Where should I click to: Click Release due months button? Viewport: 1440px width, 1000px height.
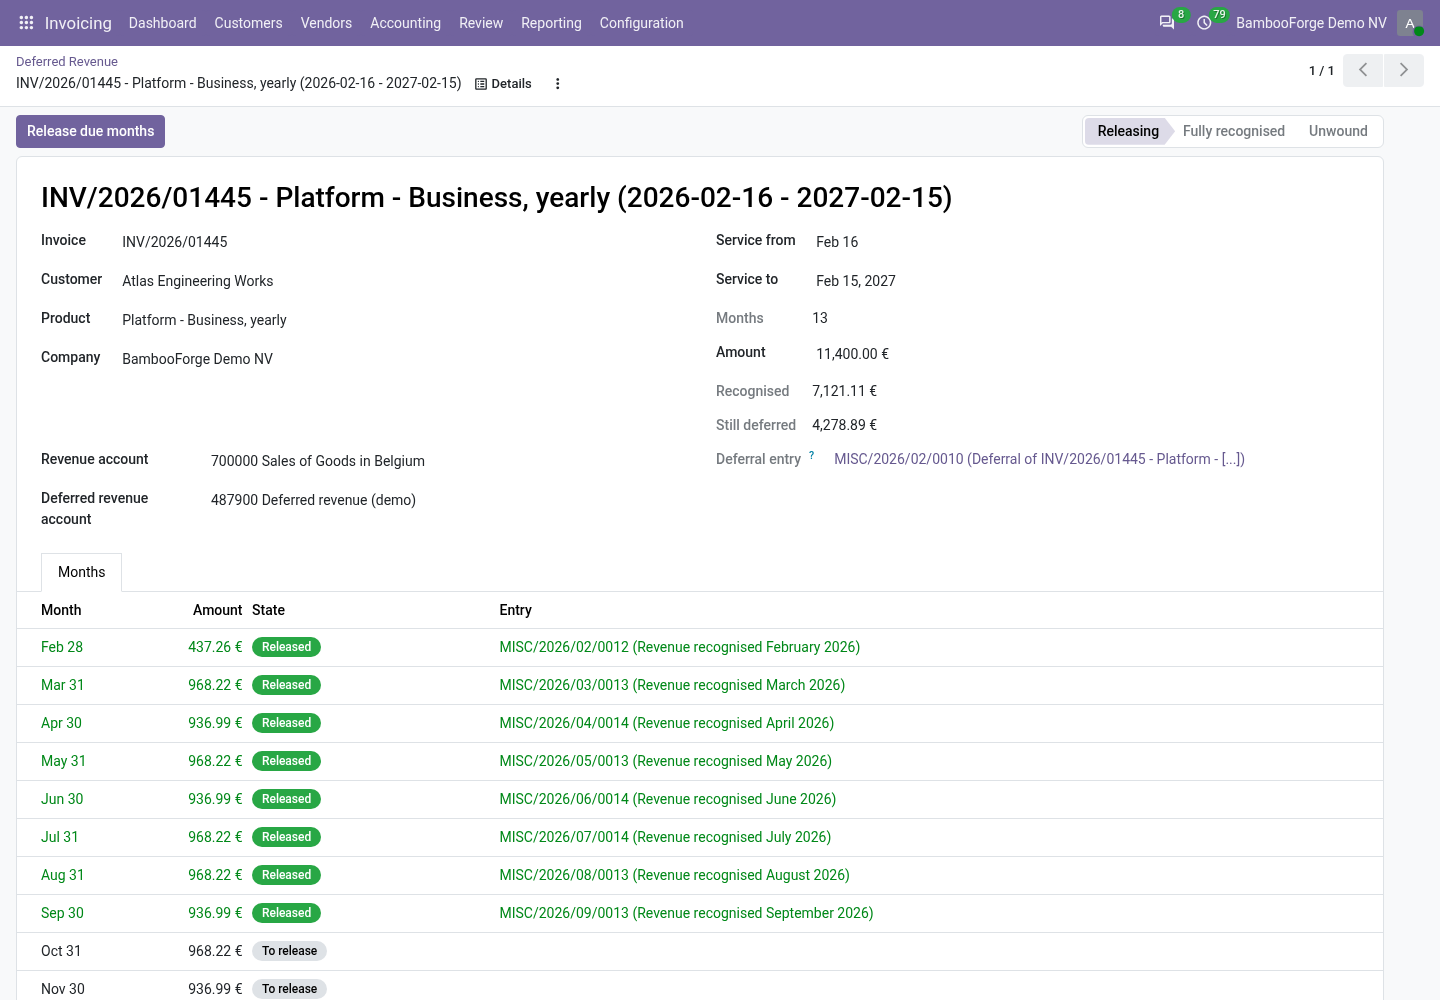(90, 131)
